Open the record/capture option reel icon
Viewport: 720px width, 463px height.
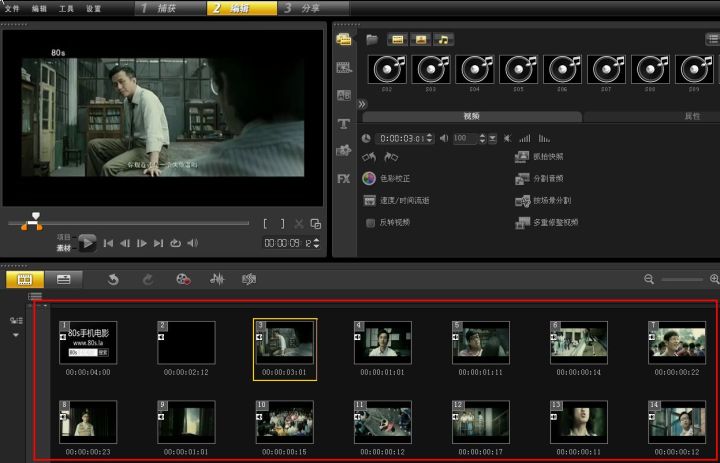pyautogui.click(x=183, y=279)
